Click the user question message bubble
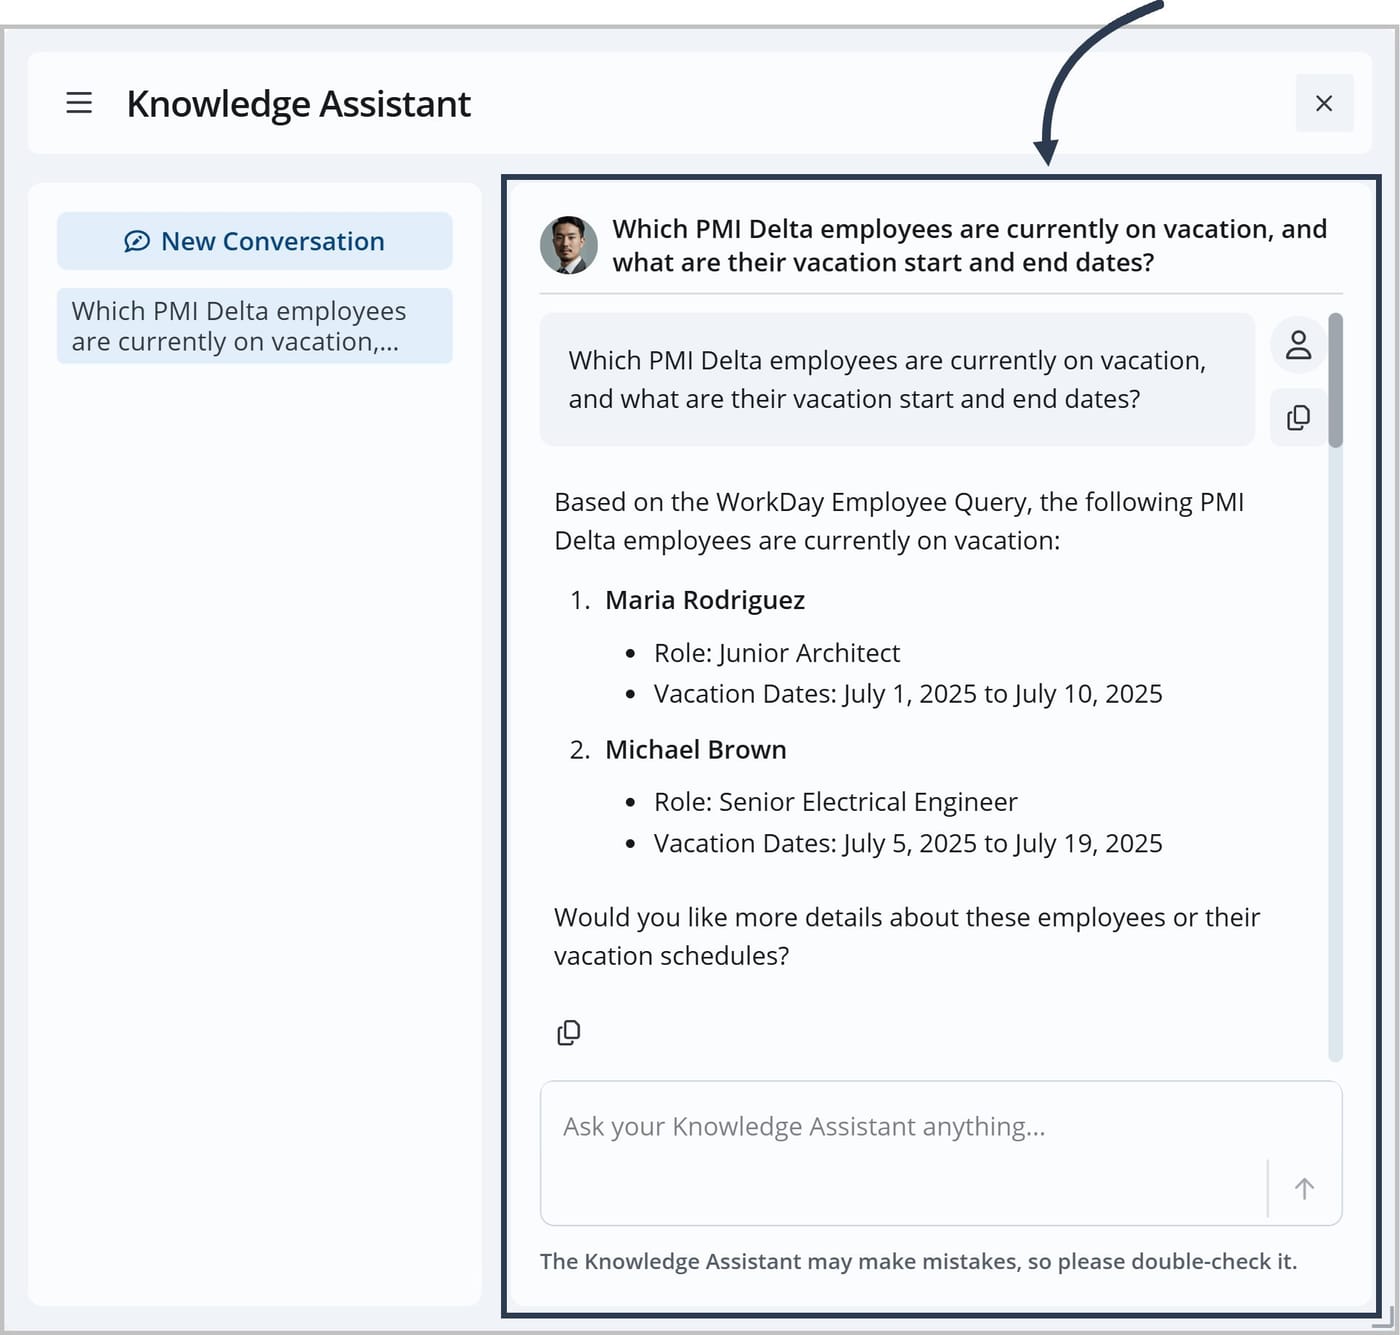Viewport: 1400px width, 1335px height. (x=897, y=380)
